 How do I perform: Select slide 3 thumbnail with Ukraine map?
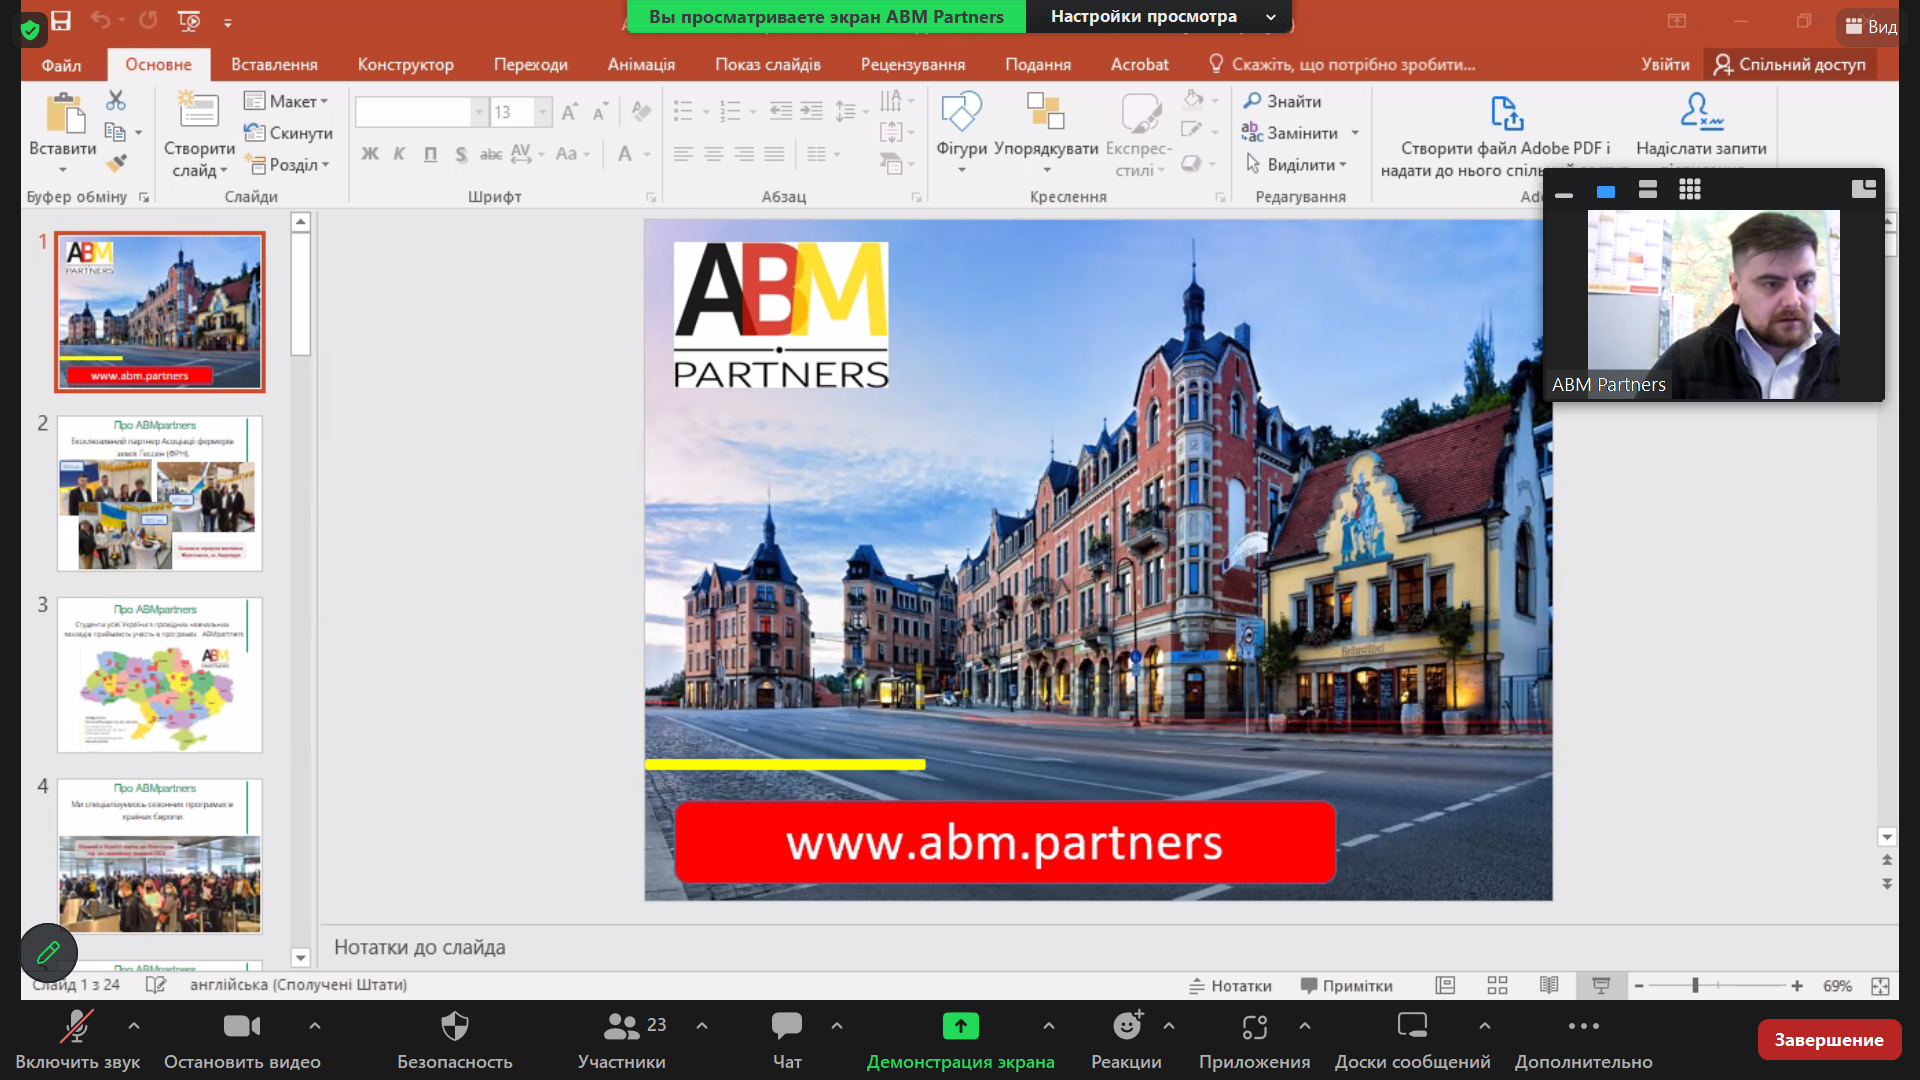pyautogui.click(x=160, y=675)
